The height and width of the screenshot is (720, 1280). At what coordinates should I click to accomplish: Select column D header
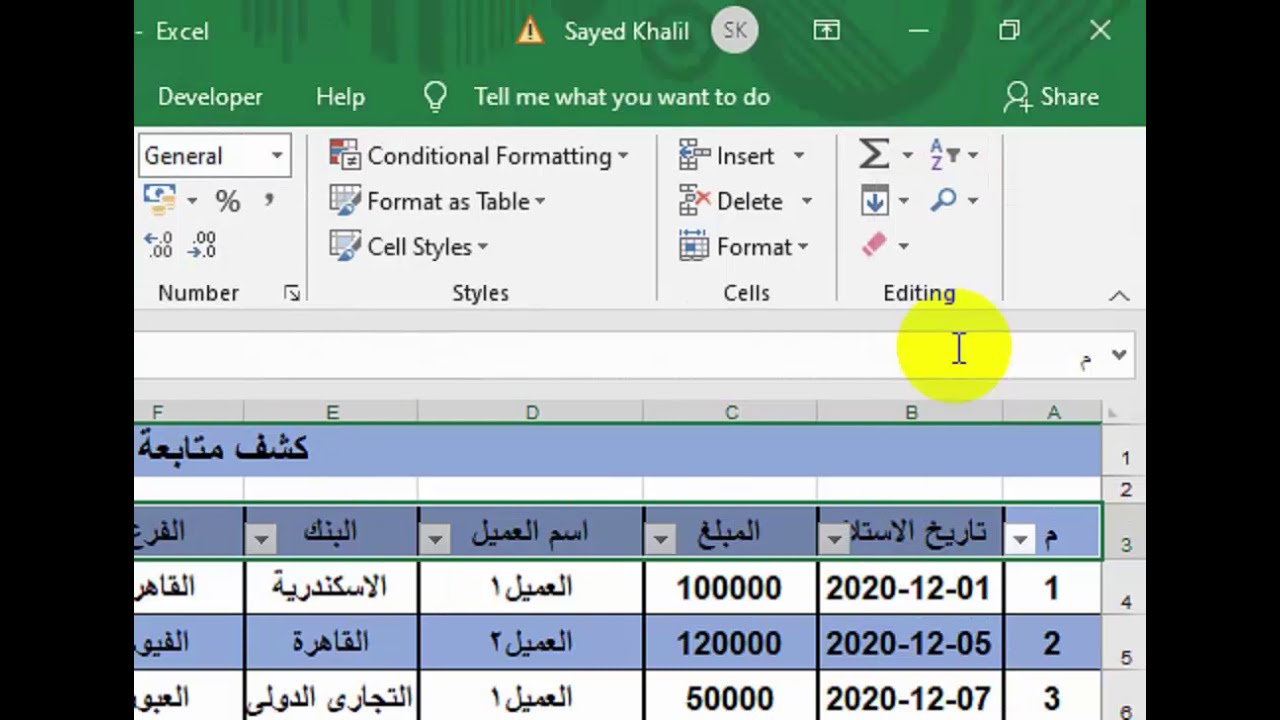point(531,412)
